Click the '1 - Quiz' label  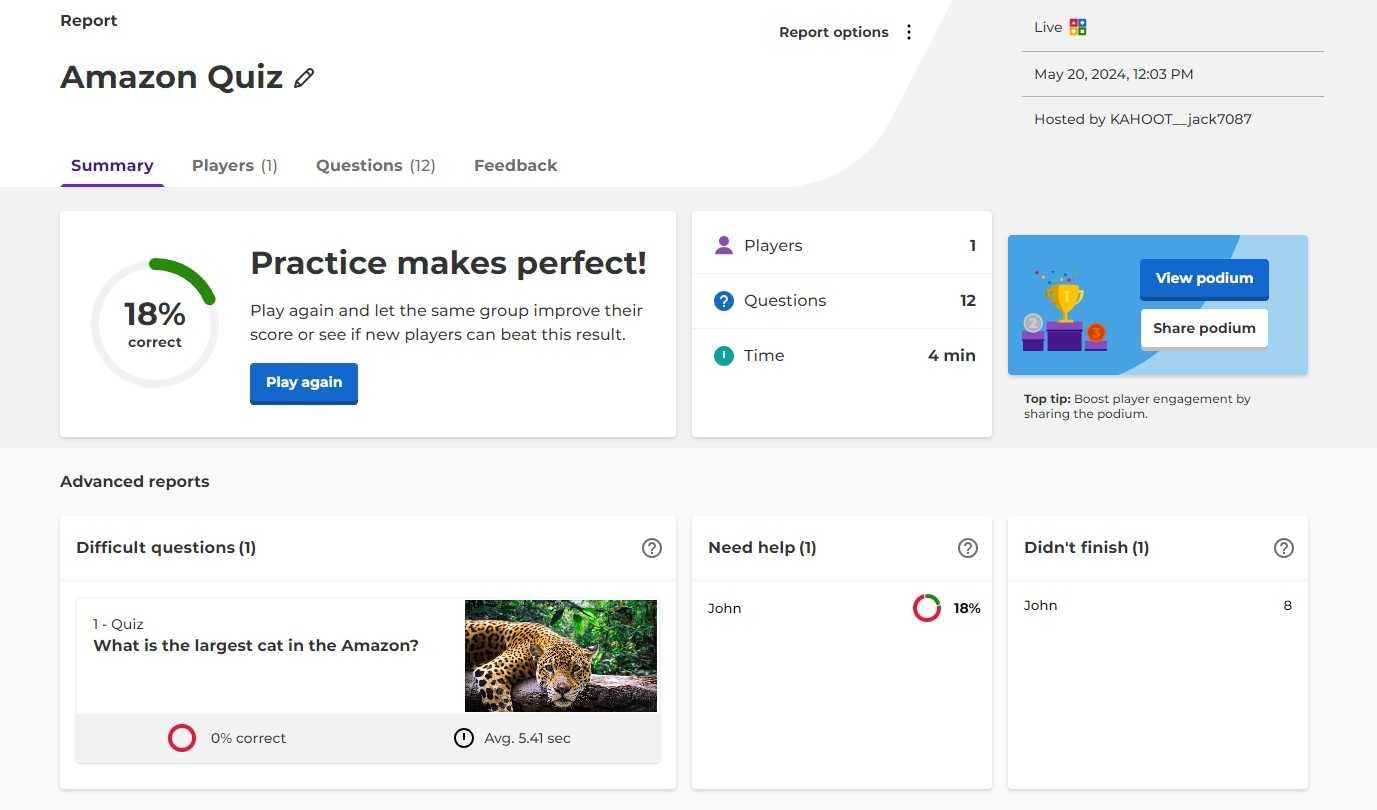[x=119, y=624]
